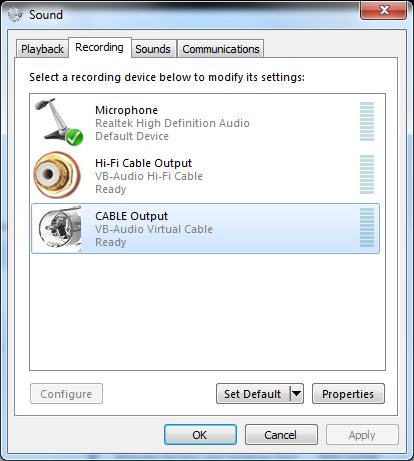414x461 pixels.
Task: Click the Cancel button
Action: (281, 435)
